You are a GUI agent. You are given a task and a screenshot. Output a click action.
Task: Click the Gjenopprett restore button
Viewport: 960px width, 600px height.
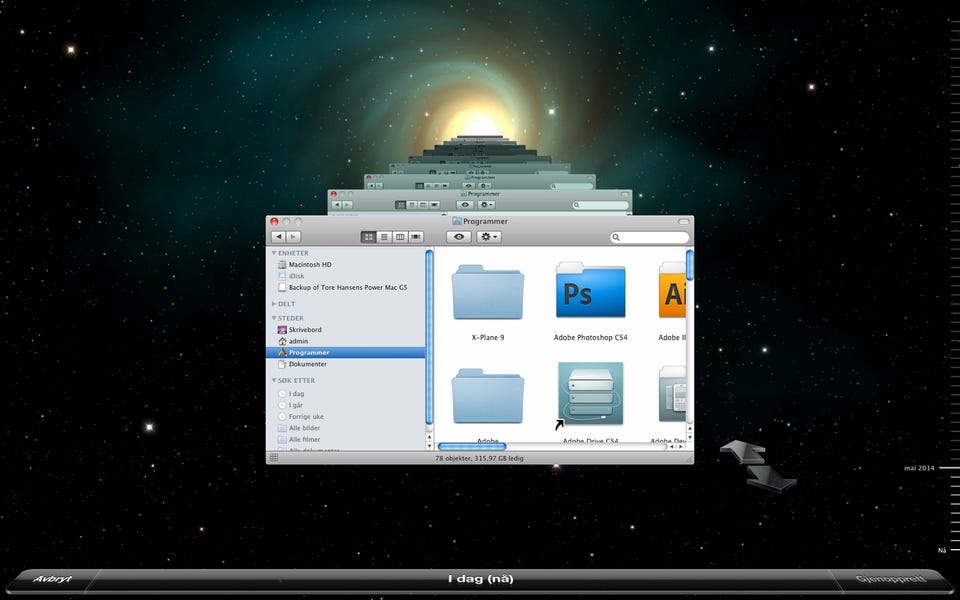pyautogui.click(x=890, y=579)
